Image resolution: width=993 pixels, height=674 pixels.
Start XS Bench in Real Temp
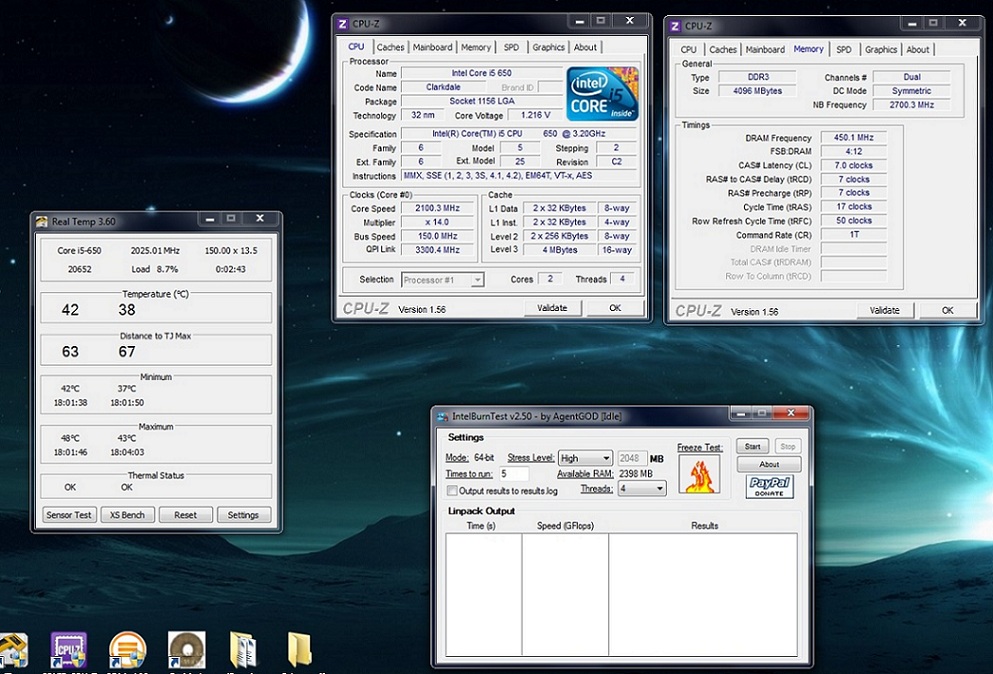point(127,515)
